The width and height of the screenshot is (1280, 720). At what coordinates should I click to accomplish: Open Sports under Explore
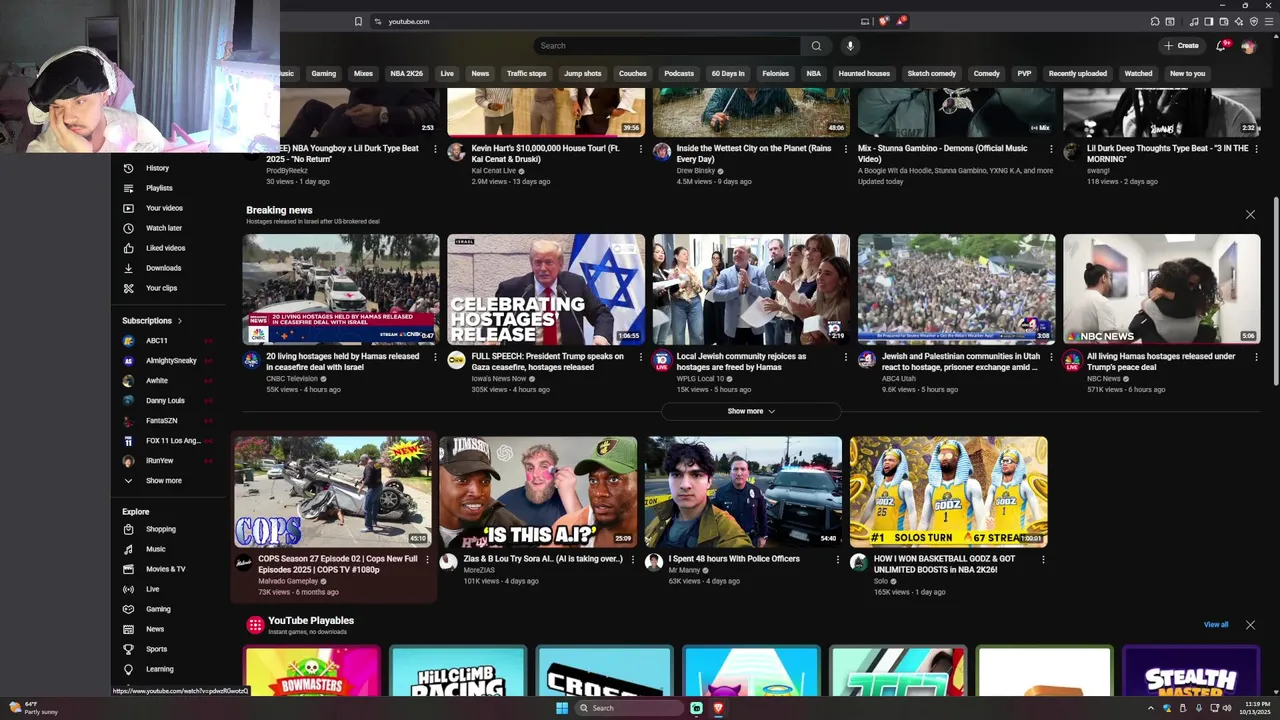[x=168, y=649]
